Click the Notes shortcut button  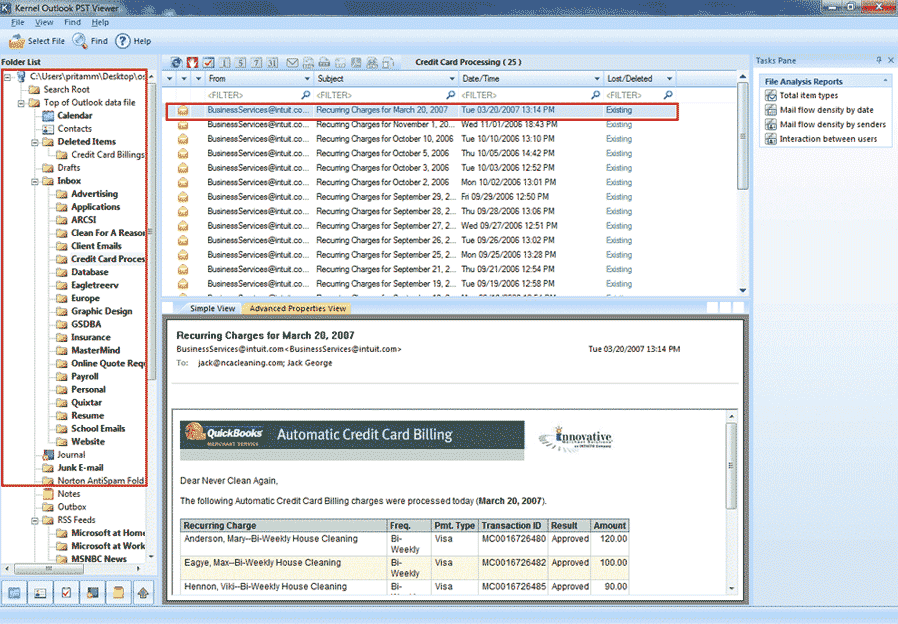118,593
